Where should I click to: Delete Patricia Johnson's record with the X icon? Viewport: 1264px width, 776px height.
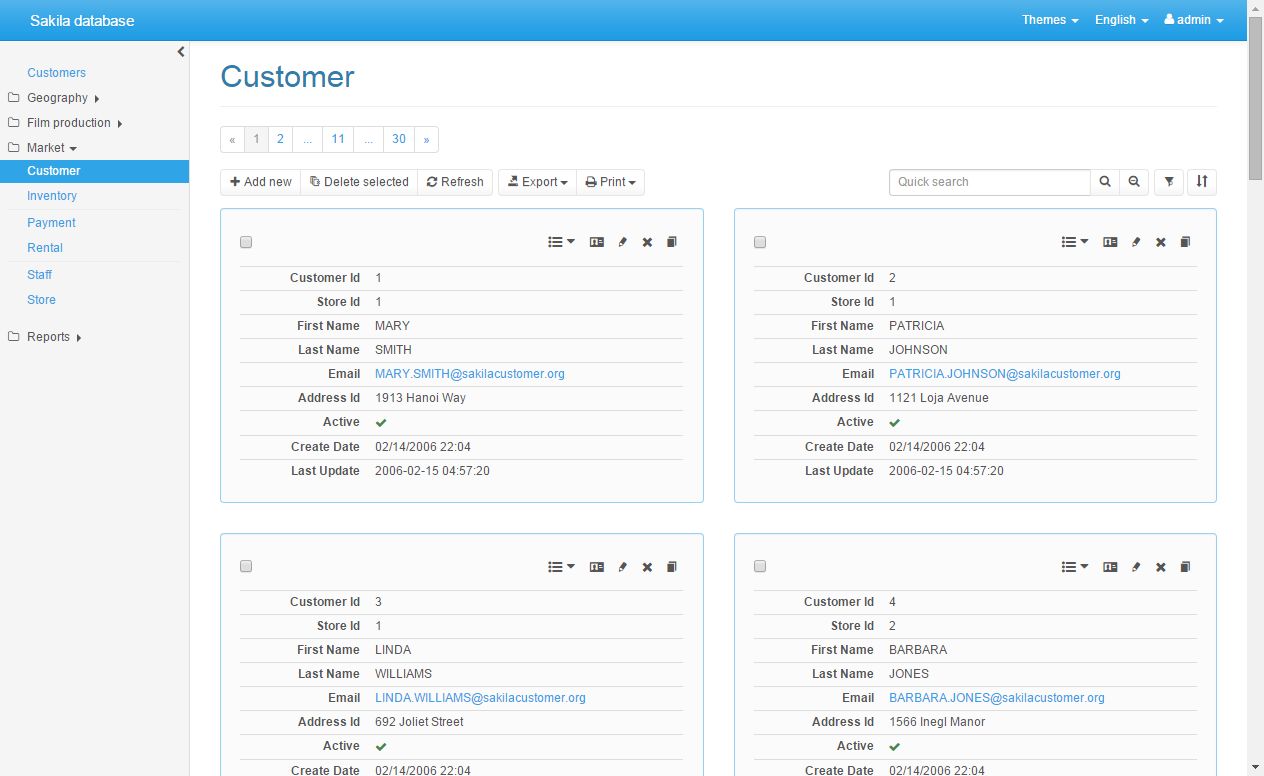(x=1160, y=242)
